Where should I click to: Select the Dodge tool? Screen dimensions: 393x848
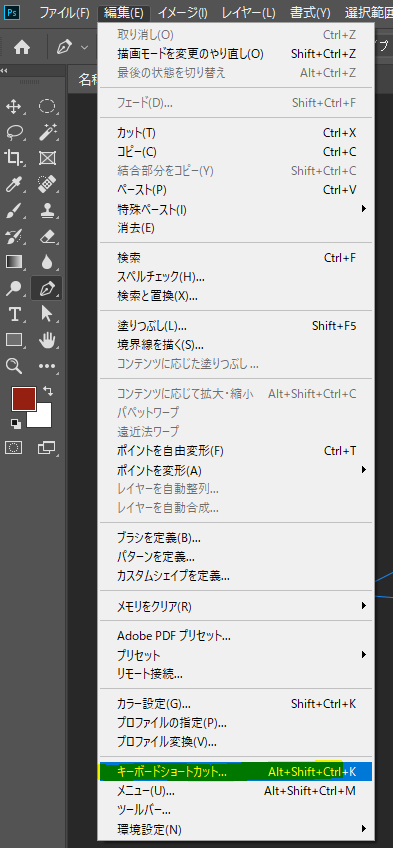click(14, 288)
